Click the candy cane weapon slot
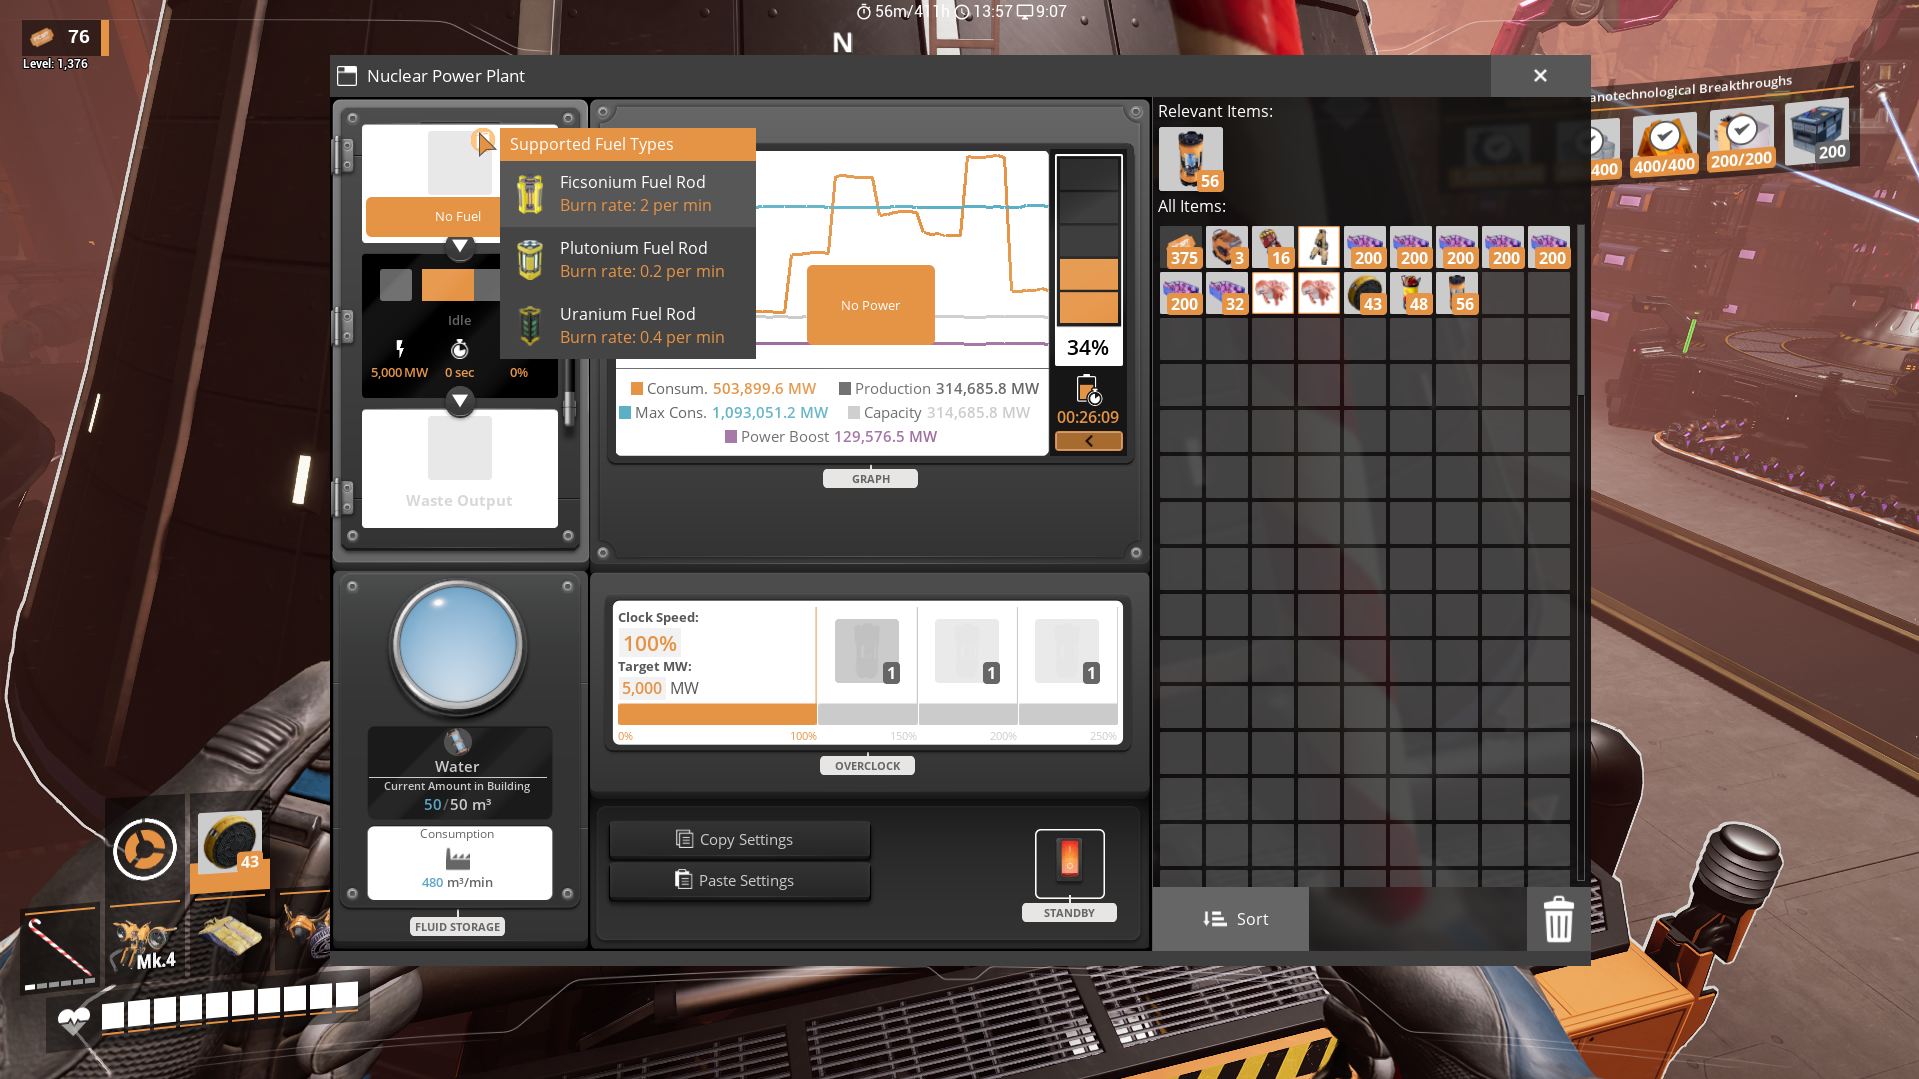This screenshot has width=1919, height=1079. click(60, 947)
